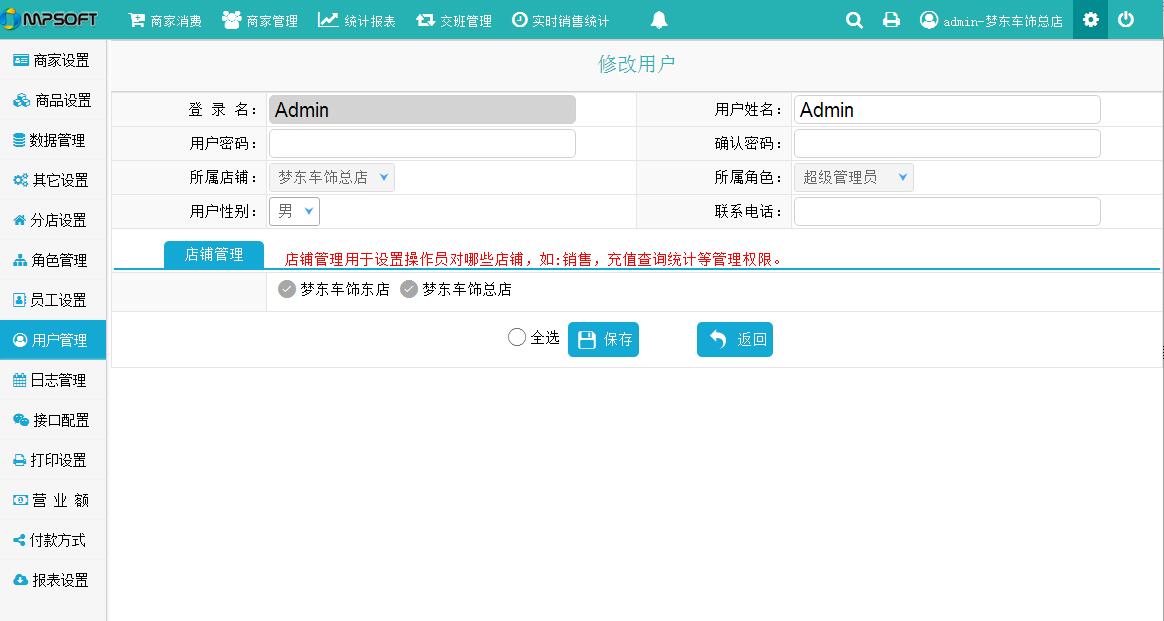Open 统计报表 chart menu
The width and height of the screenshot is (1164, 621).
coord(357,20)
